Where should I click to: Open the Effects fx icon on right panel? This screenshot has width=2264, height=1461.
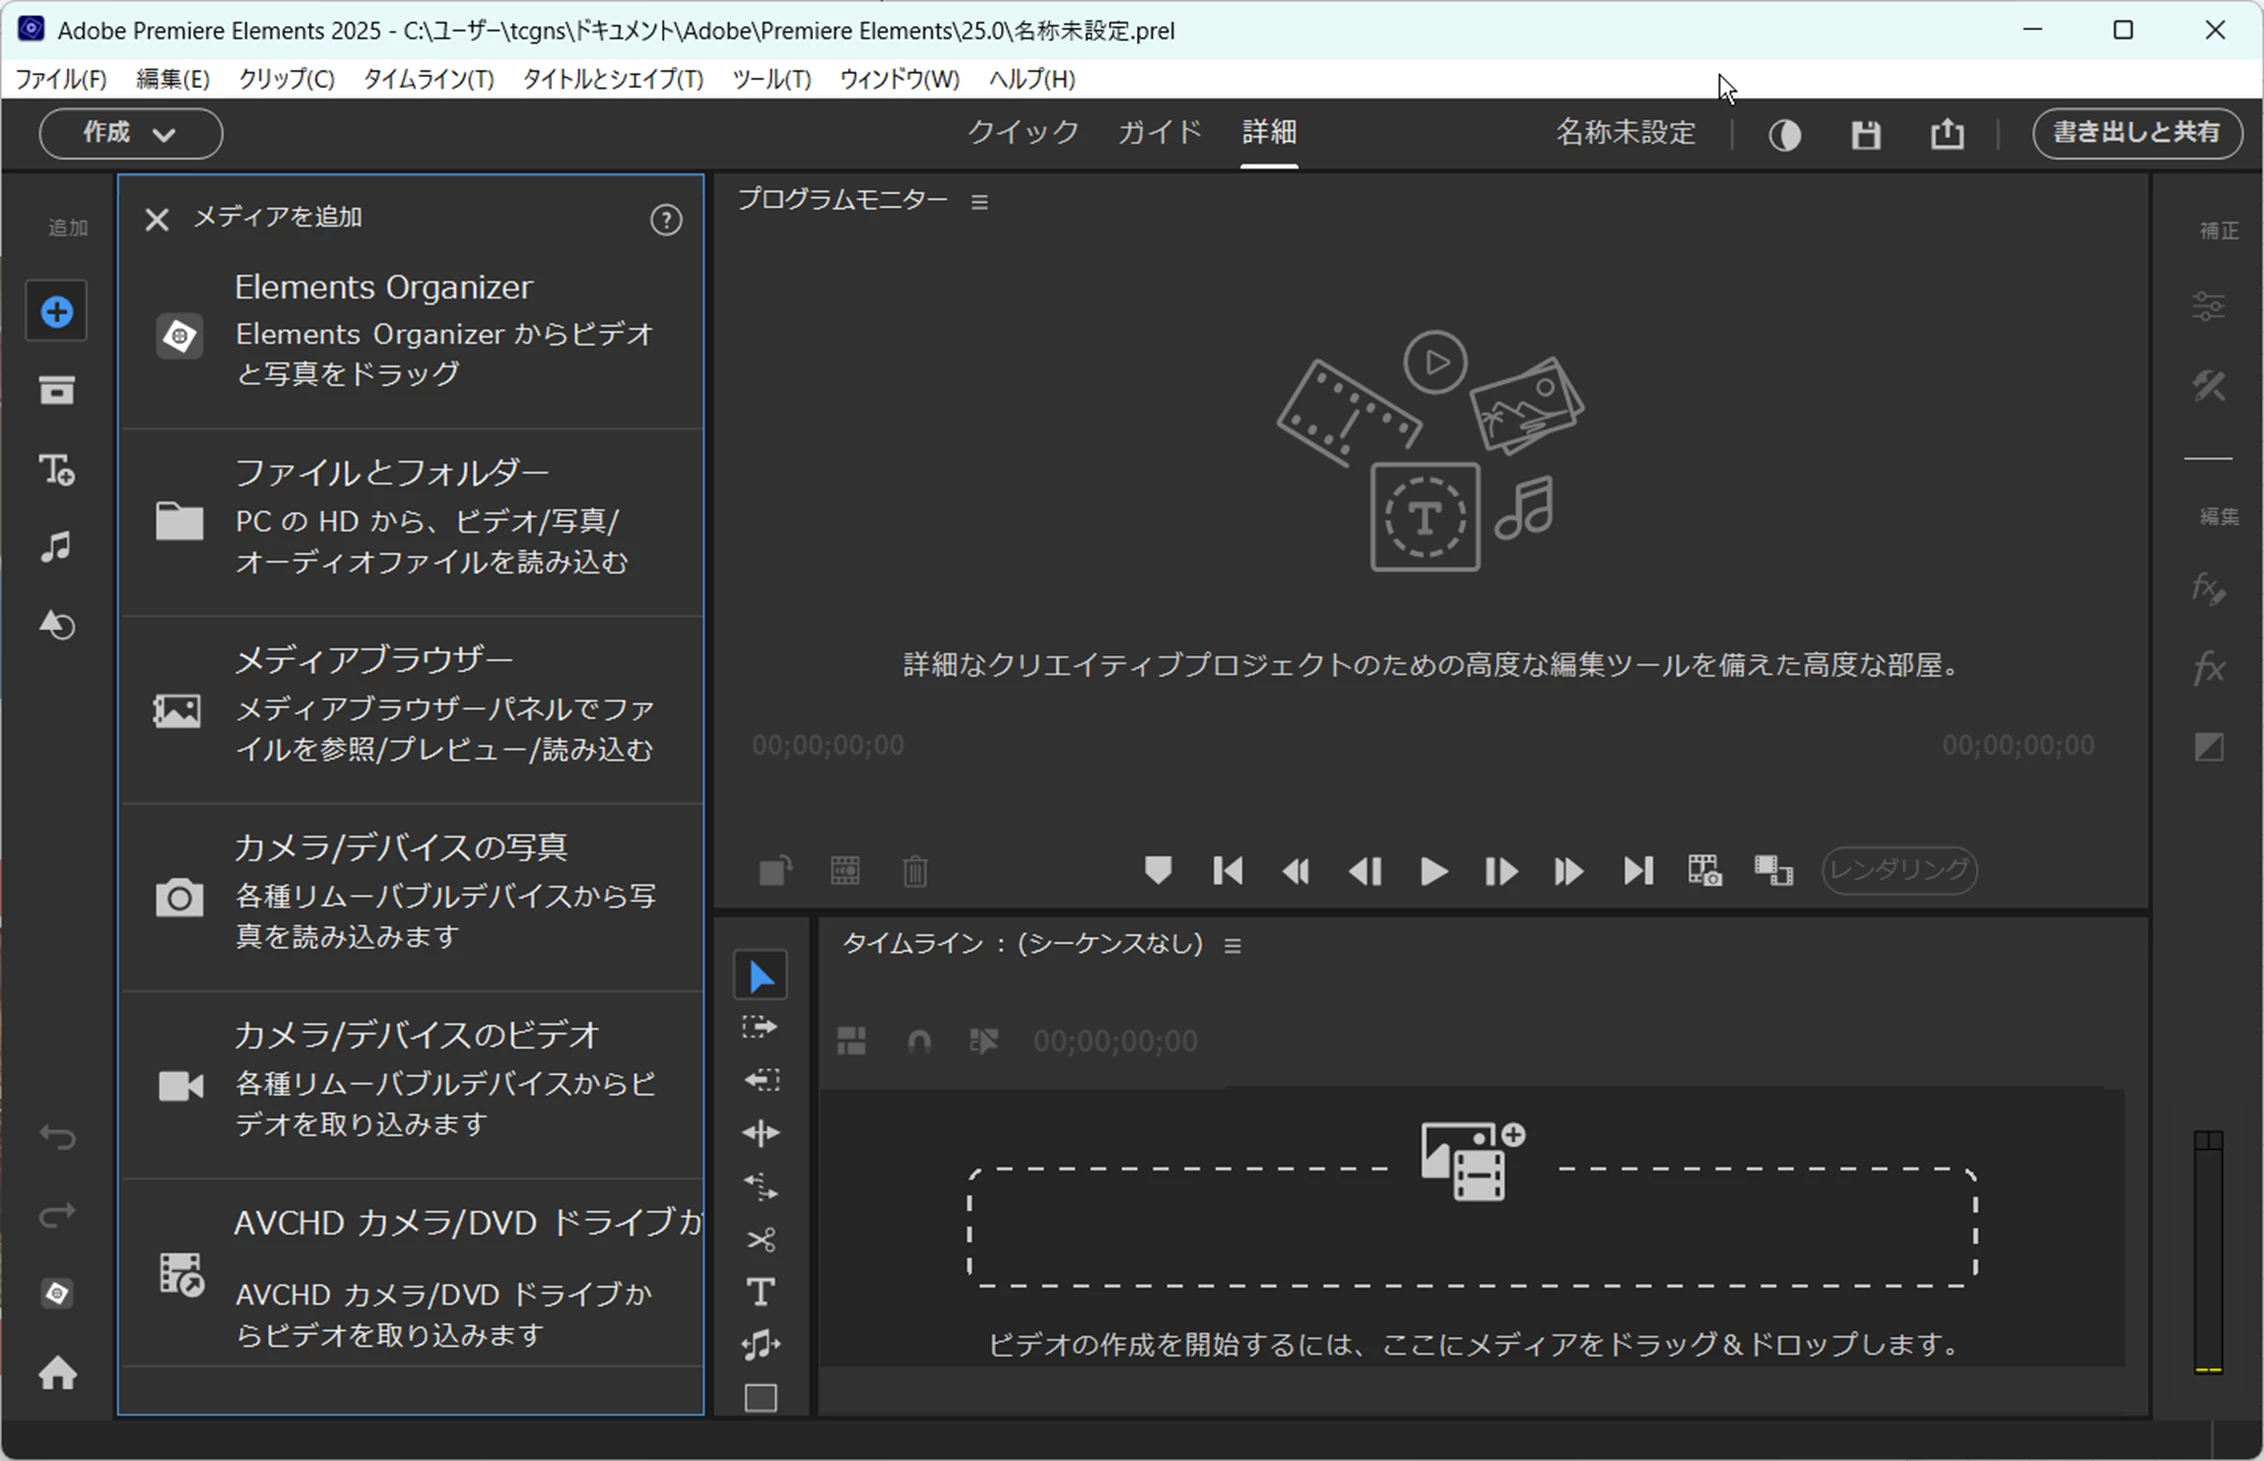click(2209, 667)
